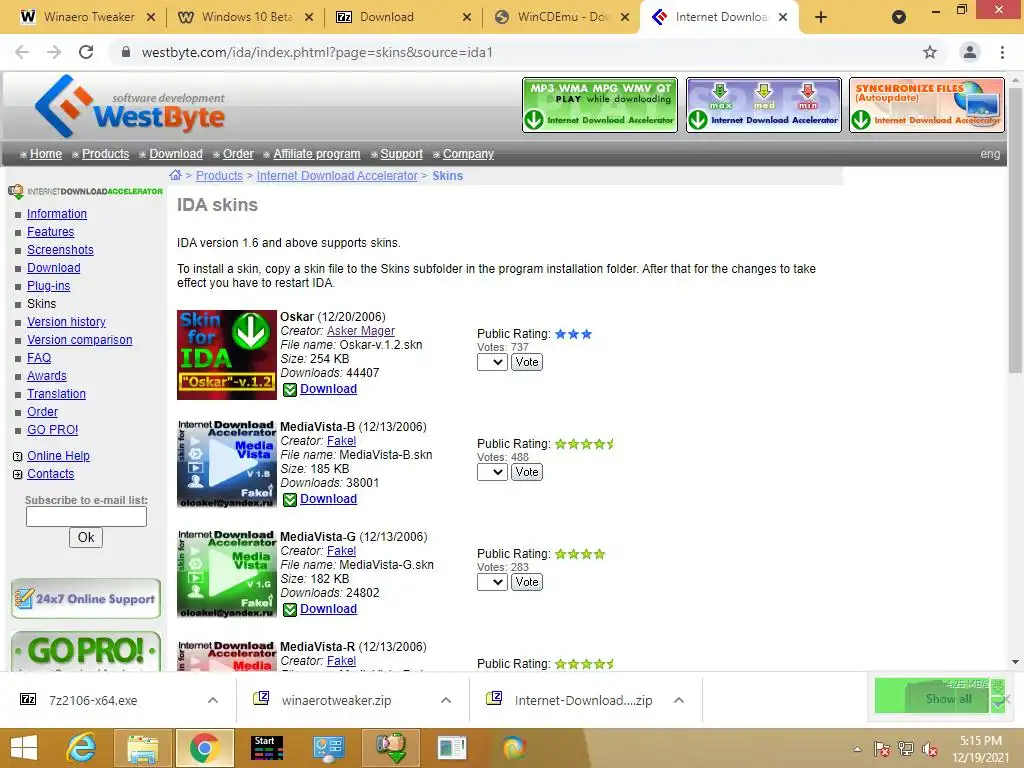The image size is (1024, 768).
Task: Click the Windows Start button
Action: (24, 748)
